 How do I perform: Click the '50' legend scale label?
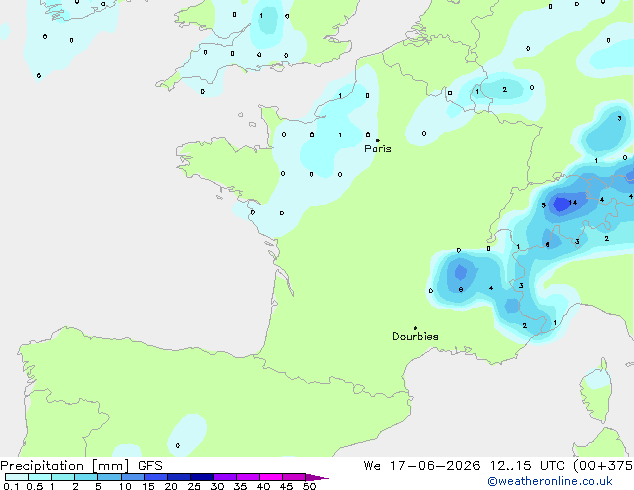click(x=309, y=486)
